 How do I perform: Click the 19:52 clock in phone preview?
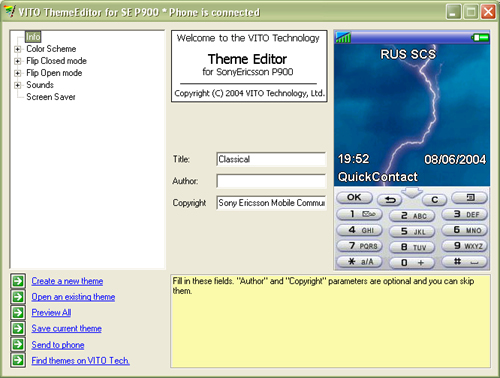coord(354,159)
